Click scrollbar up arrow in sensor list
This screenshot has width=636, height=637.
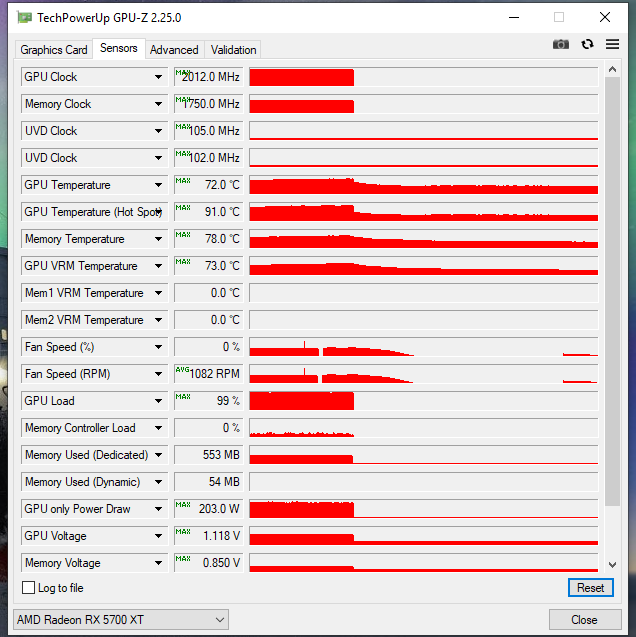tap(612, 69)
